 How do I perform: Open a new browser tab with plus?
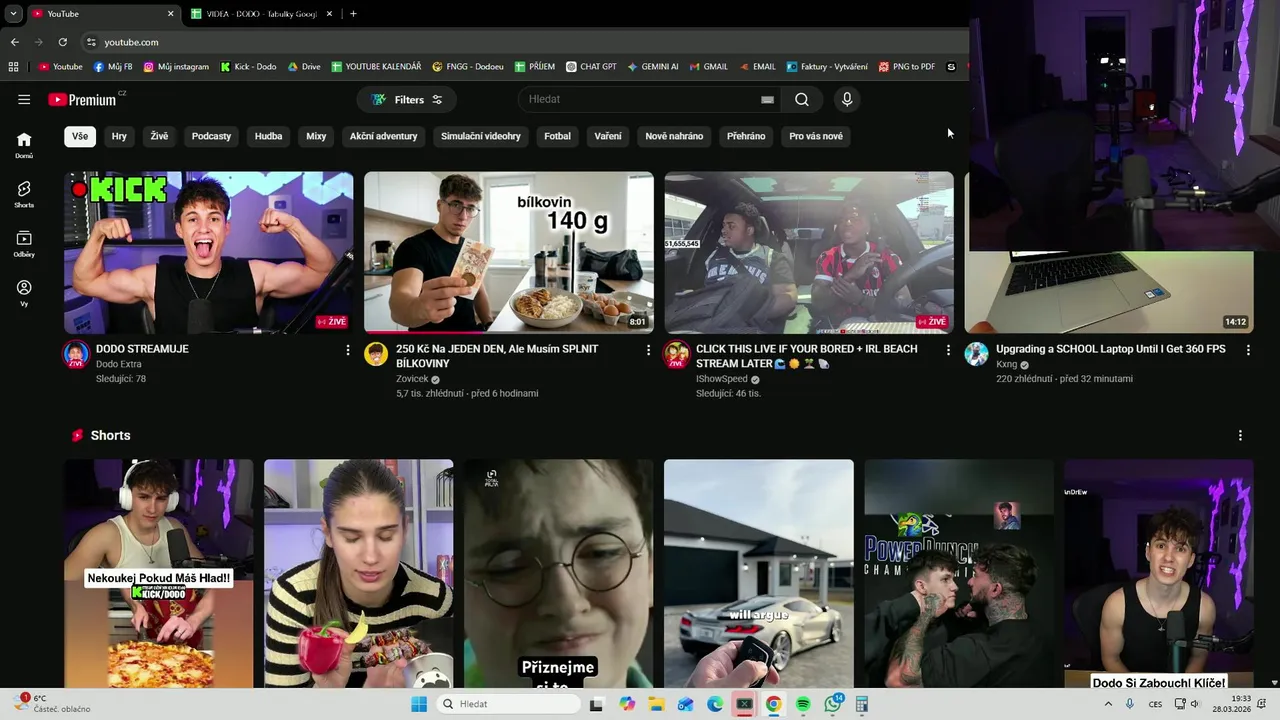click(x=353, y=14)
